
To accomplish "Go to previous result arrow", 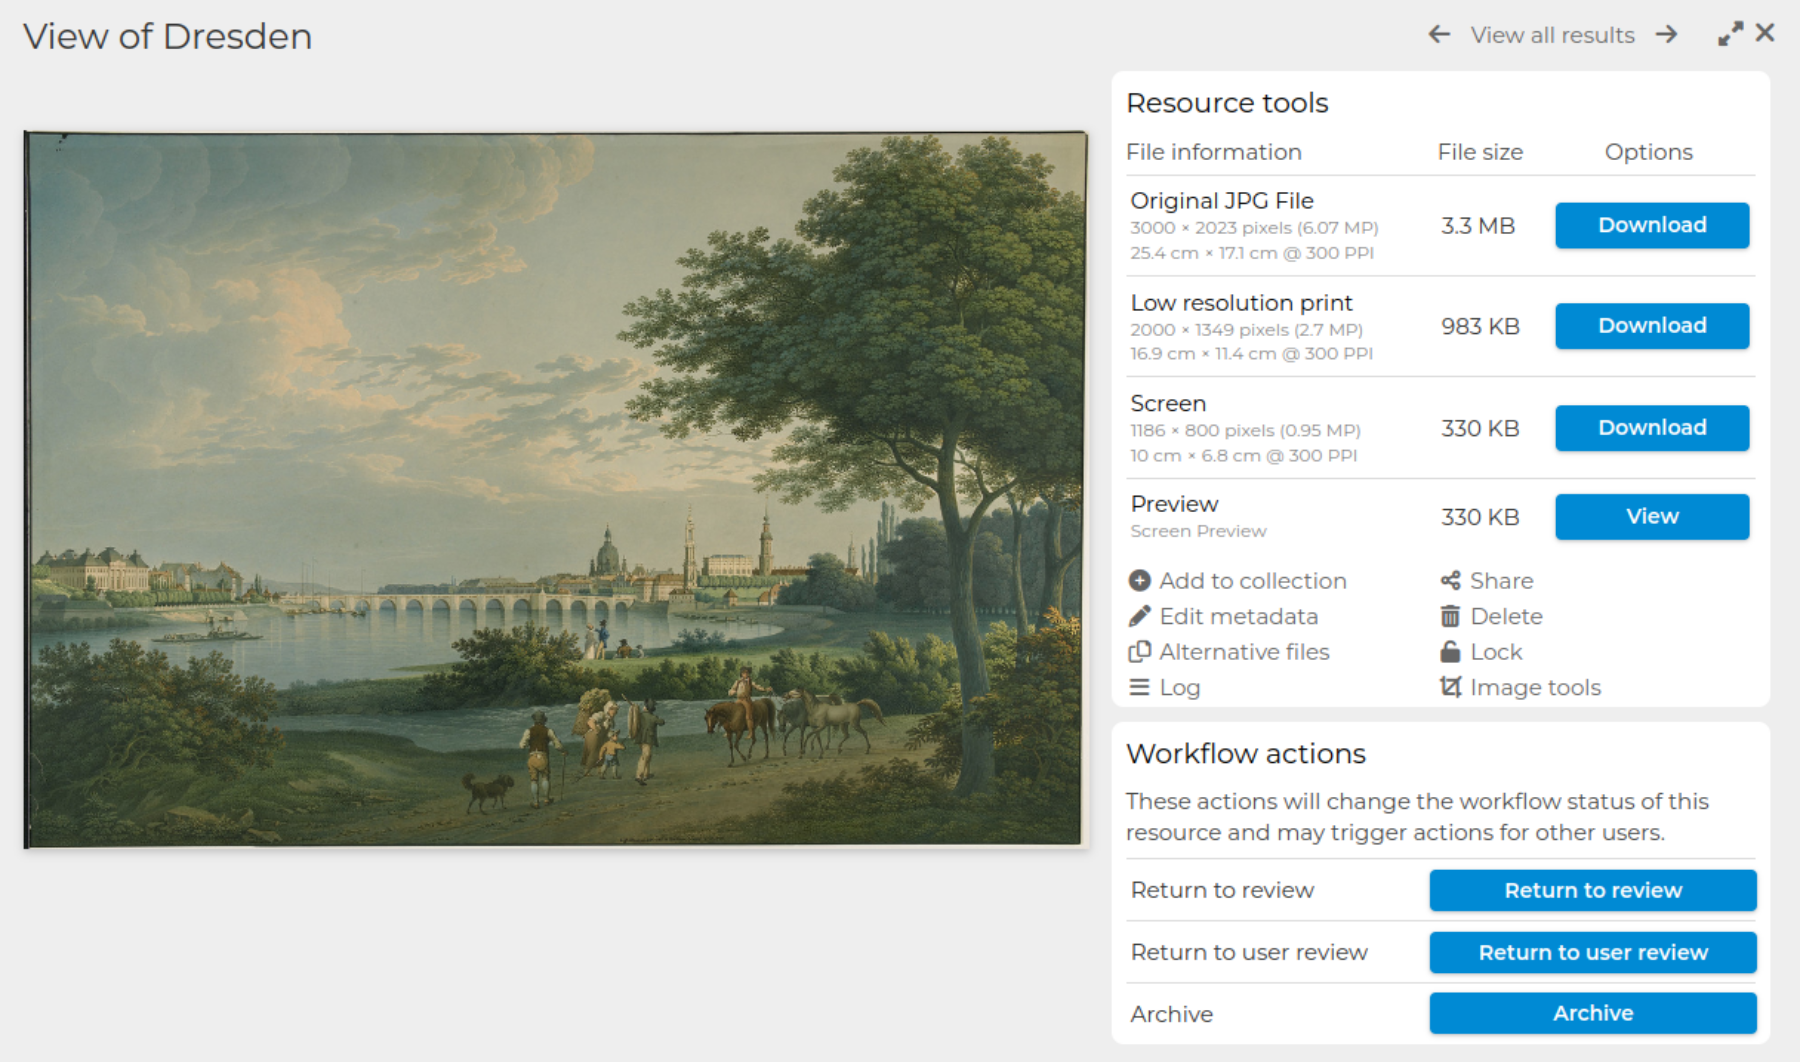I will tap(1439, 35).
